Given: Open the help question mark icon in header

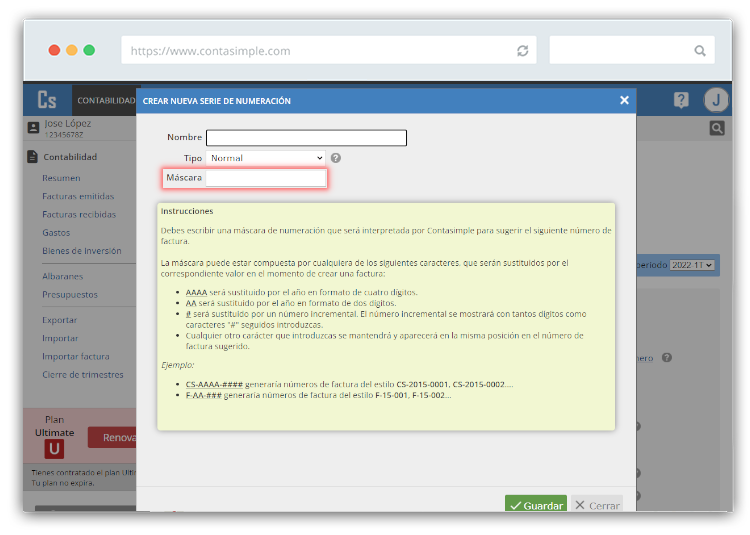Looking at the screenshot, I should click(x=681, y=100).
